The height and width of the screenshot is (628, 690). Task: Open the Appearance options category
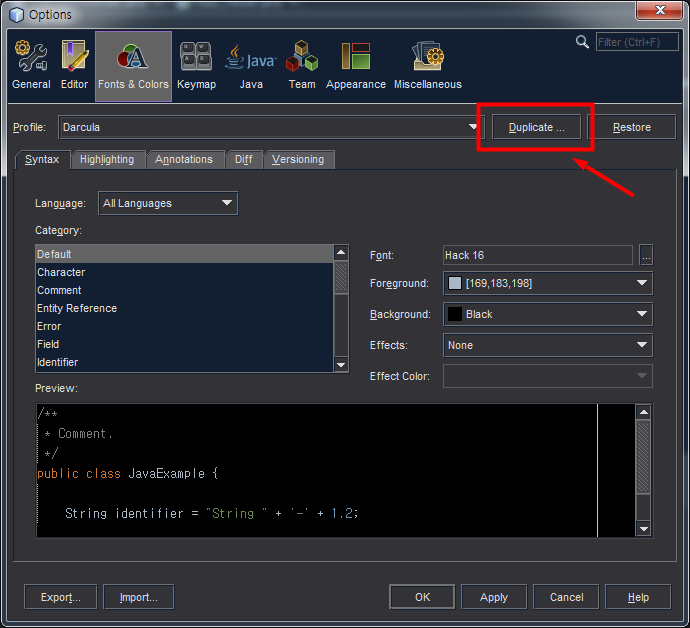point(356,66)
